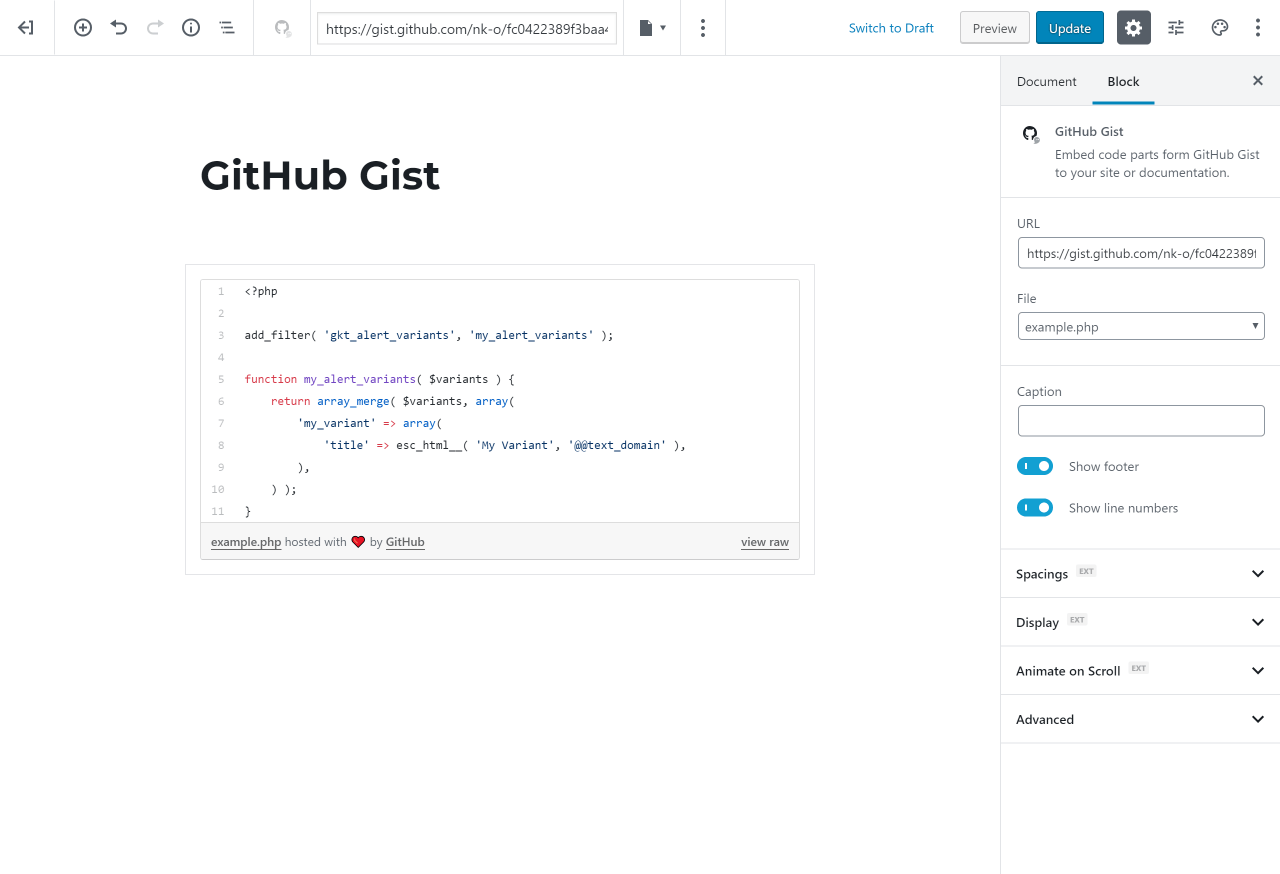Edit the gist URL field in block toolbar
Image resolution: width=1280 pixels, height=874 pixels.
pos(467,29)
